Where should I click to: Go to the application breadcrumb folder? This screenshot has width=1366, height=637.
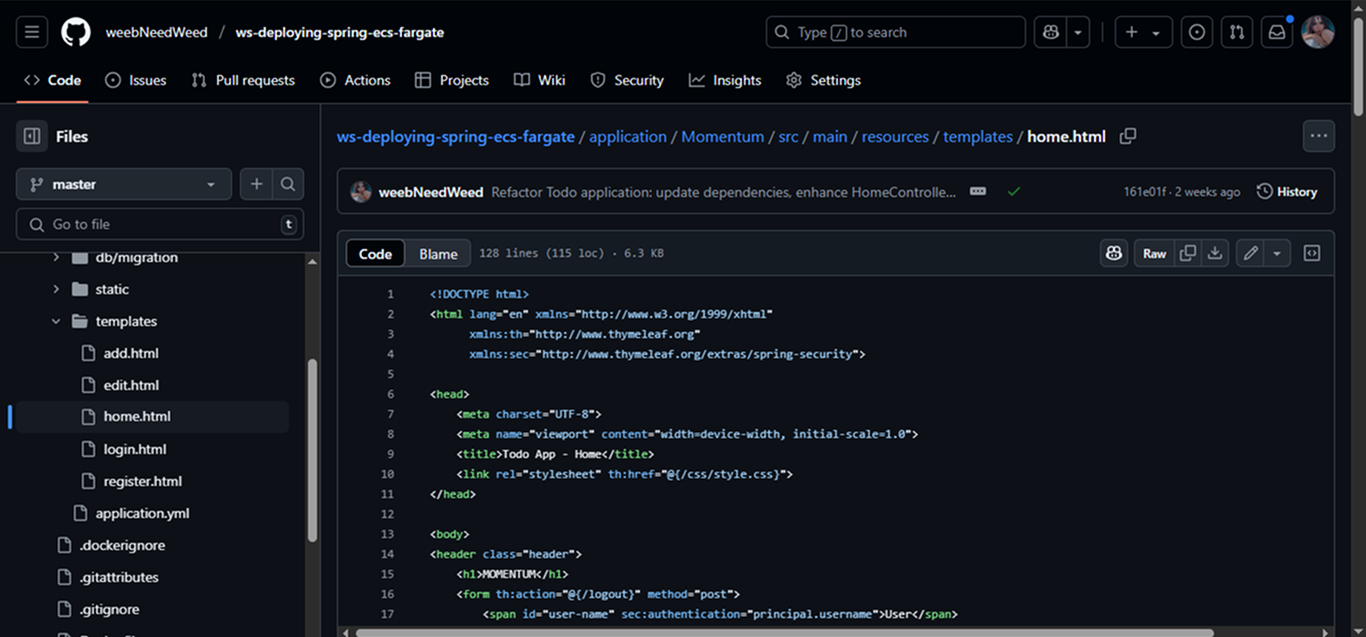(628, 137)
